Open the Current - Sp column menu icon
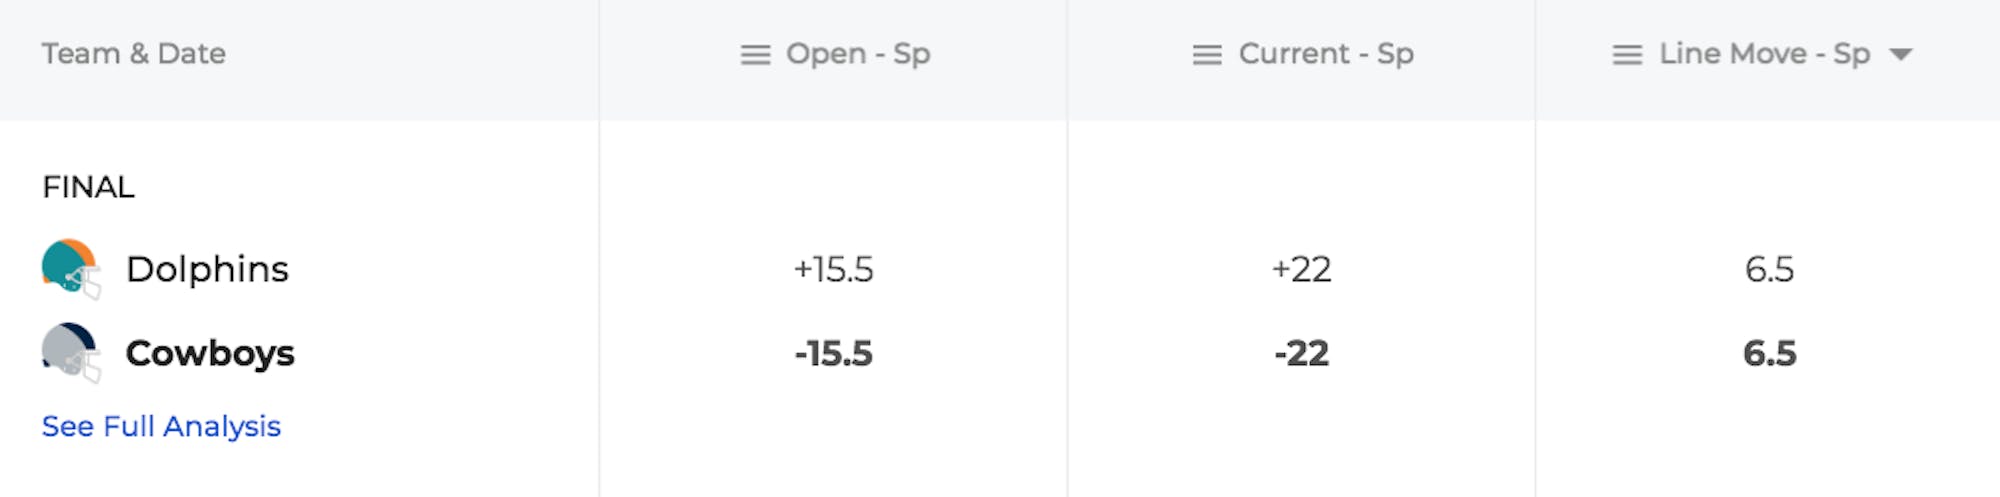Viewport: 2000px width, 497px height. (1207, 55)
